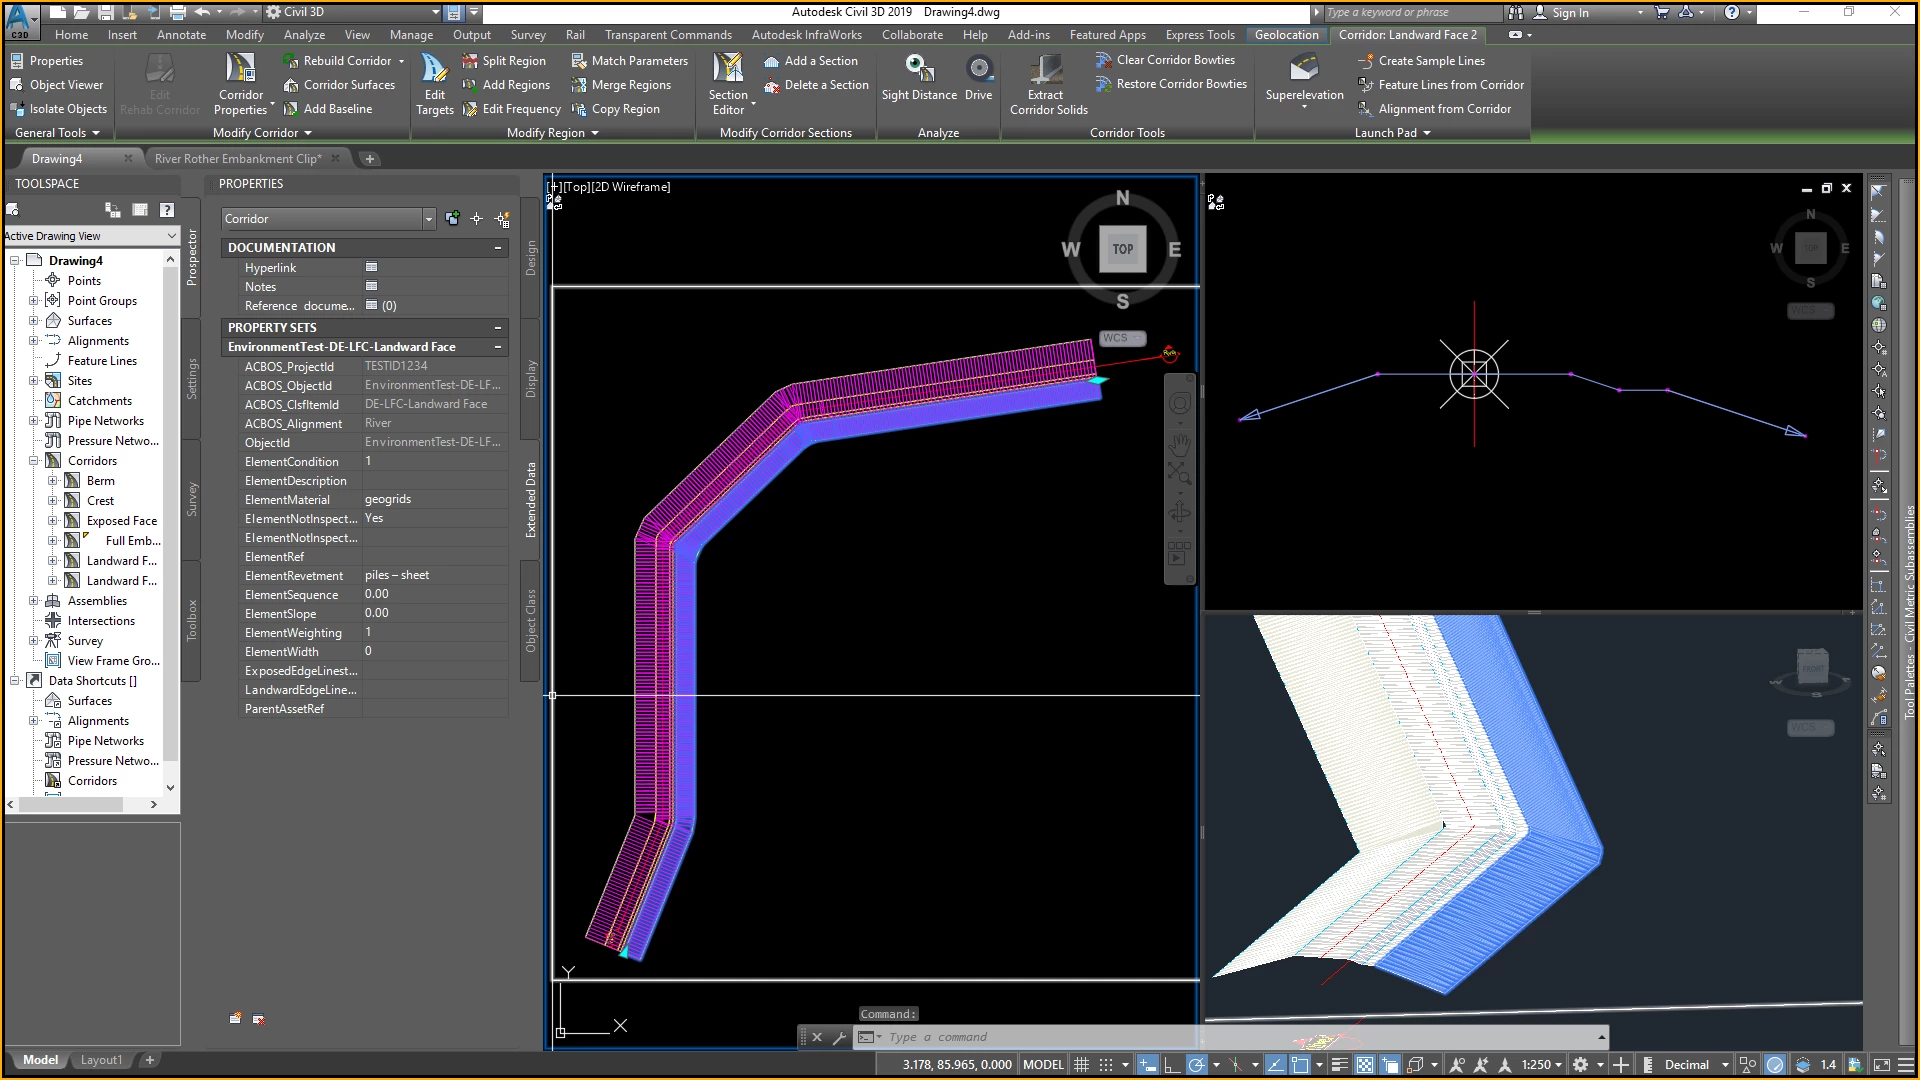Viewport: 1920px width, 1080px height.
Task: Open the Analyze ribbon tab
Action: (304, 35)
